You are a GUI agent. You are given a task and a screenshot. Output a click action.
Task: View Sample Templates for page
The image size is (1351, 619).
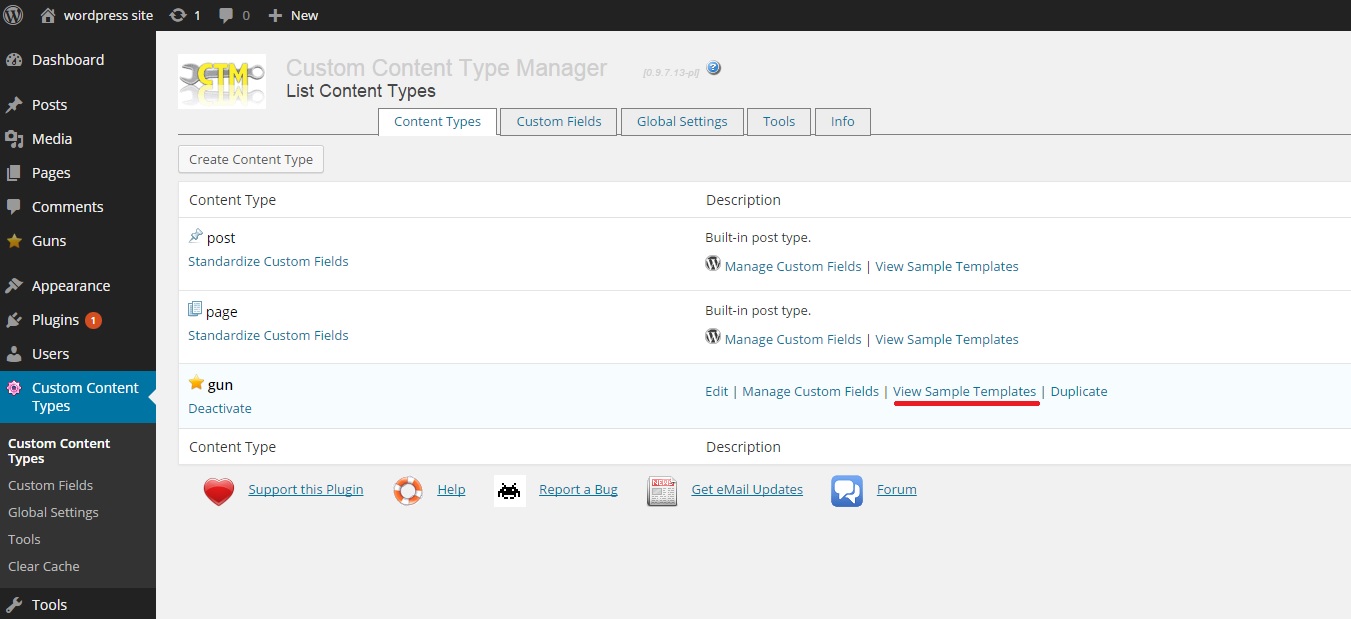point(947,340)
